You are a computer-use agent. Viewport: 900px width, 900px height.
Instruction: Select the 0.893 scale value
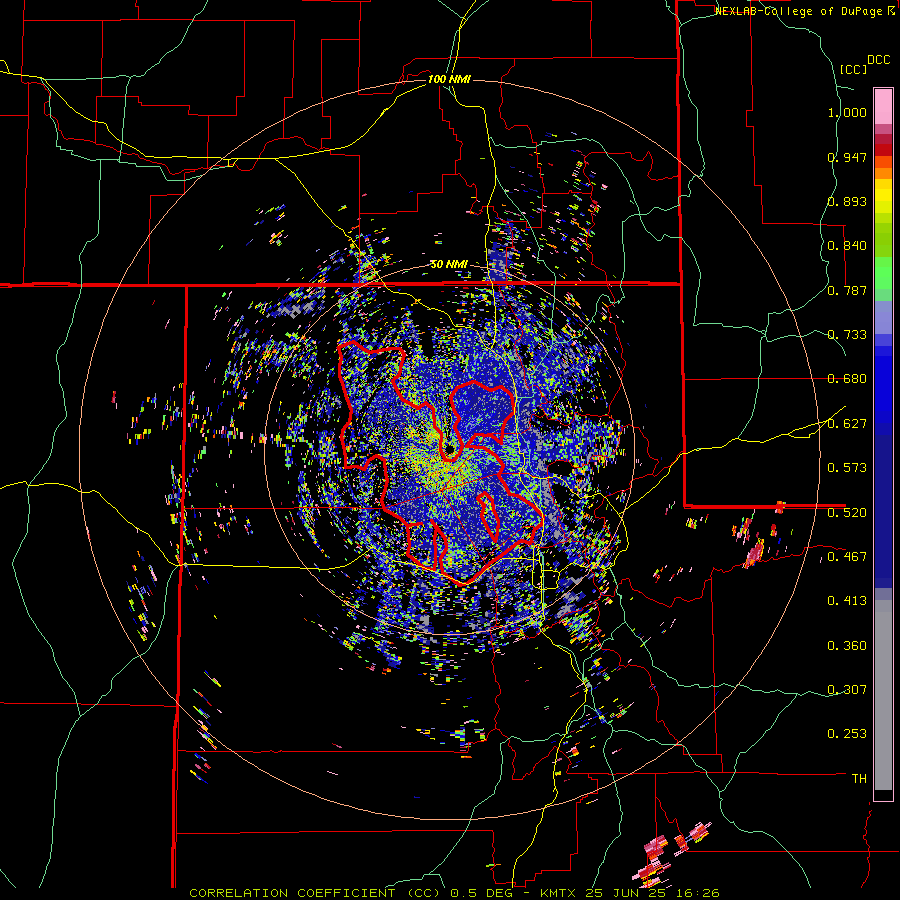tap(847, 201)
